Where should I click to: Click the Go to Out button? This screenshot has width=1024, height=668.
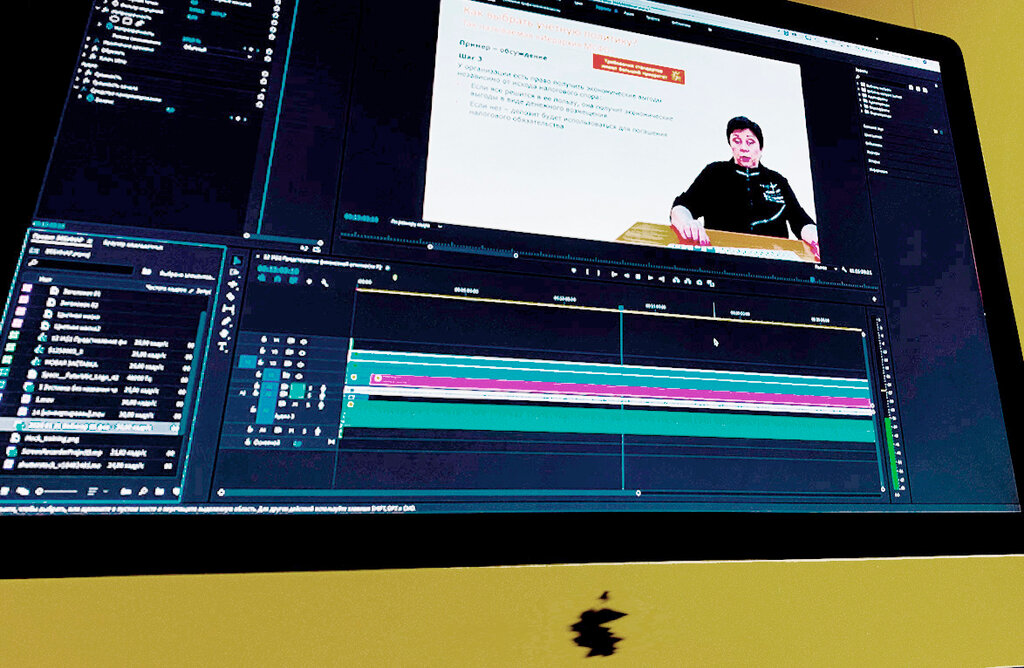pos(662,279)
